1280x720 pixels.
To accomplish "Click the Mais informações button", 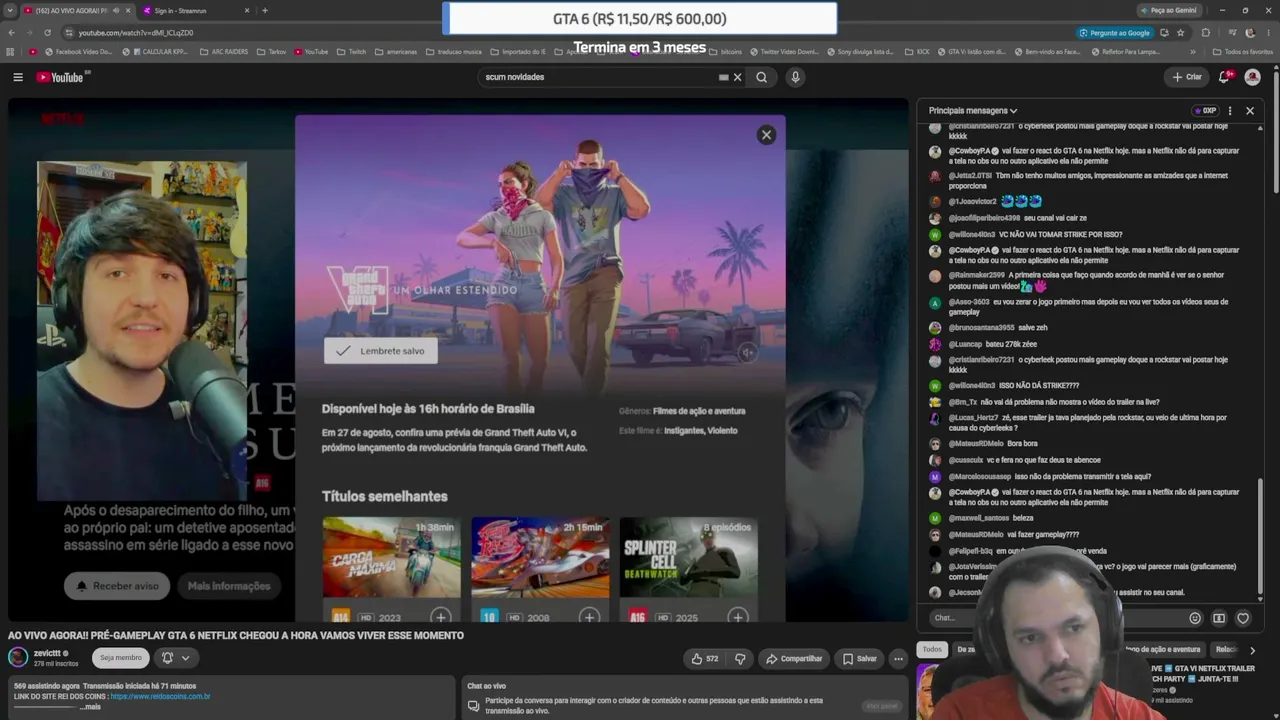I will click(229, 586).
